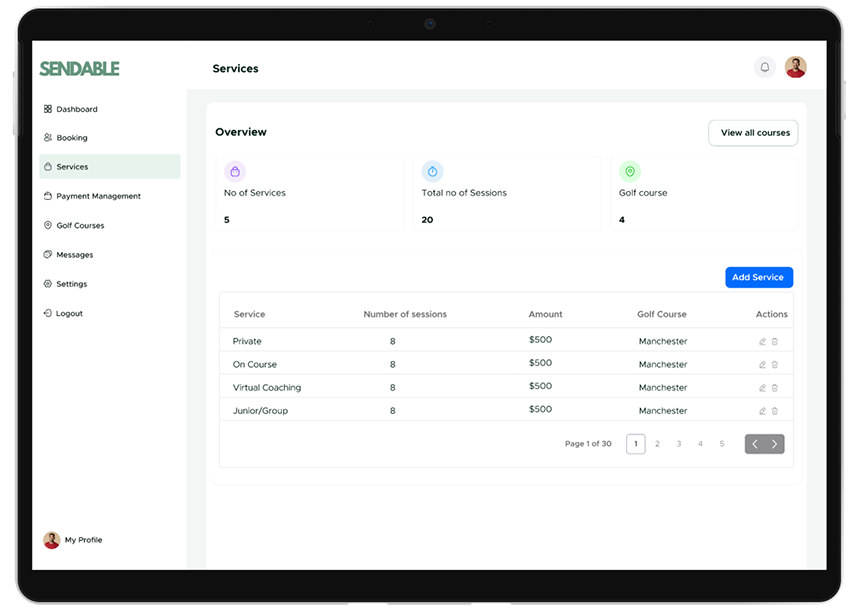Open the user avatar in top bar
Screen dimensions: 851x612
795,67
